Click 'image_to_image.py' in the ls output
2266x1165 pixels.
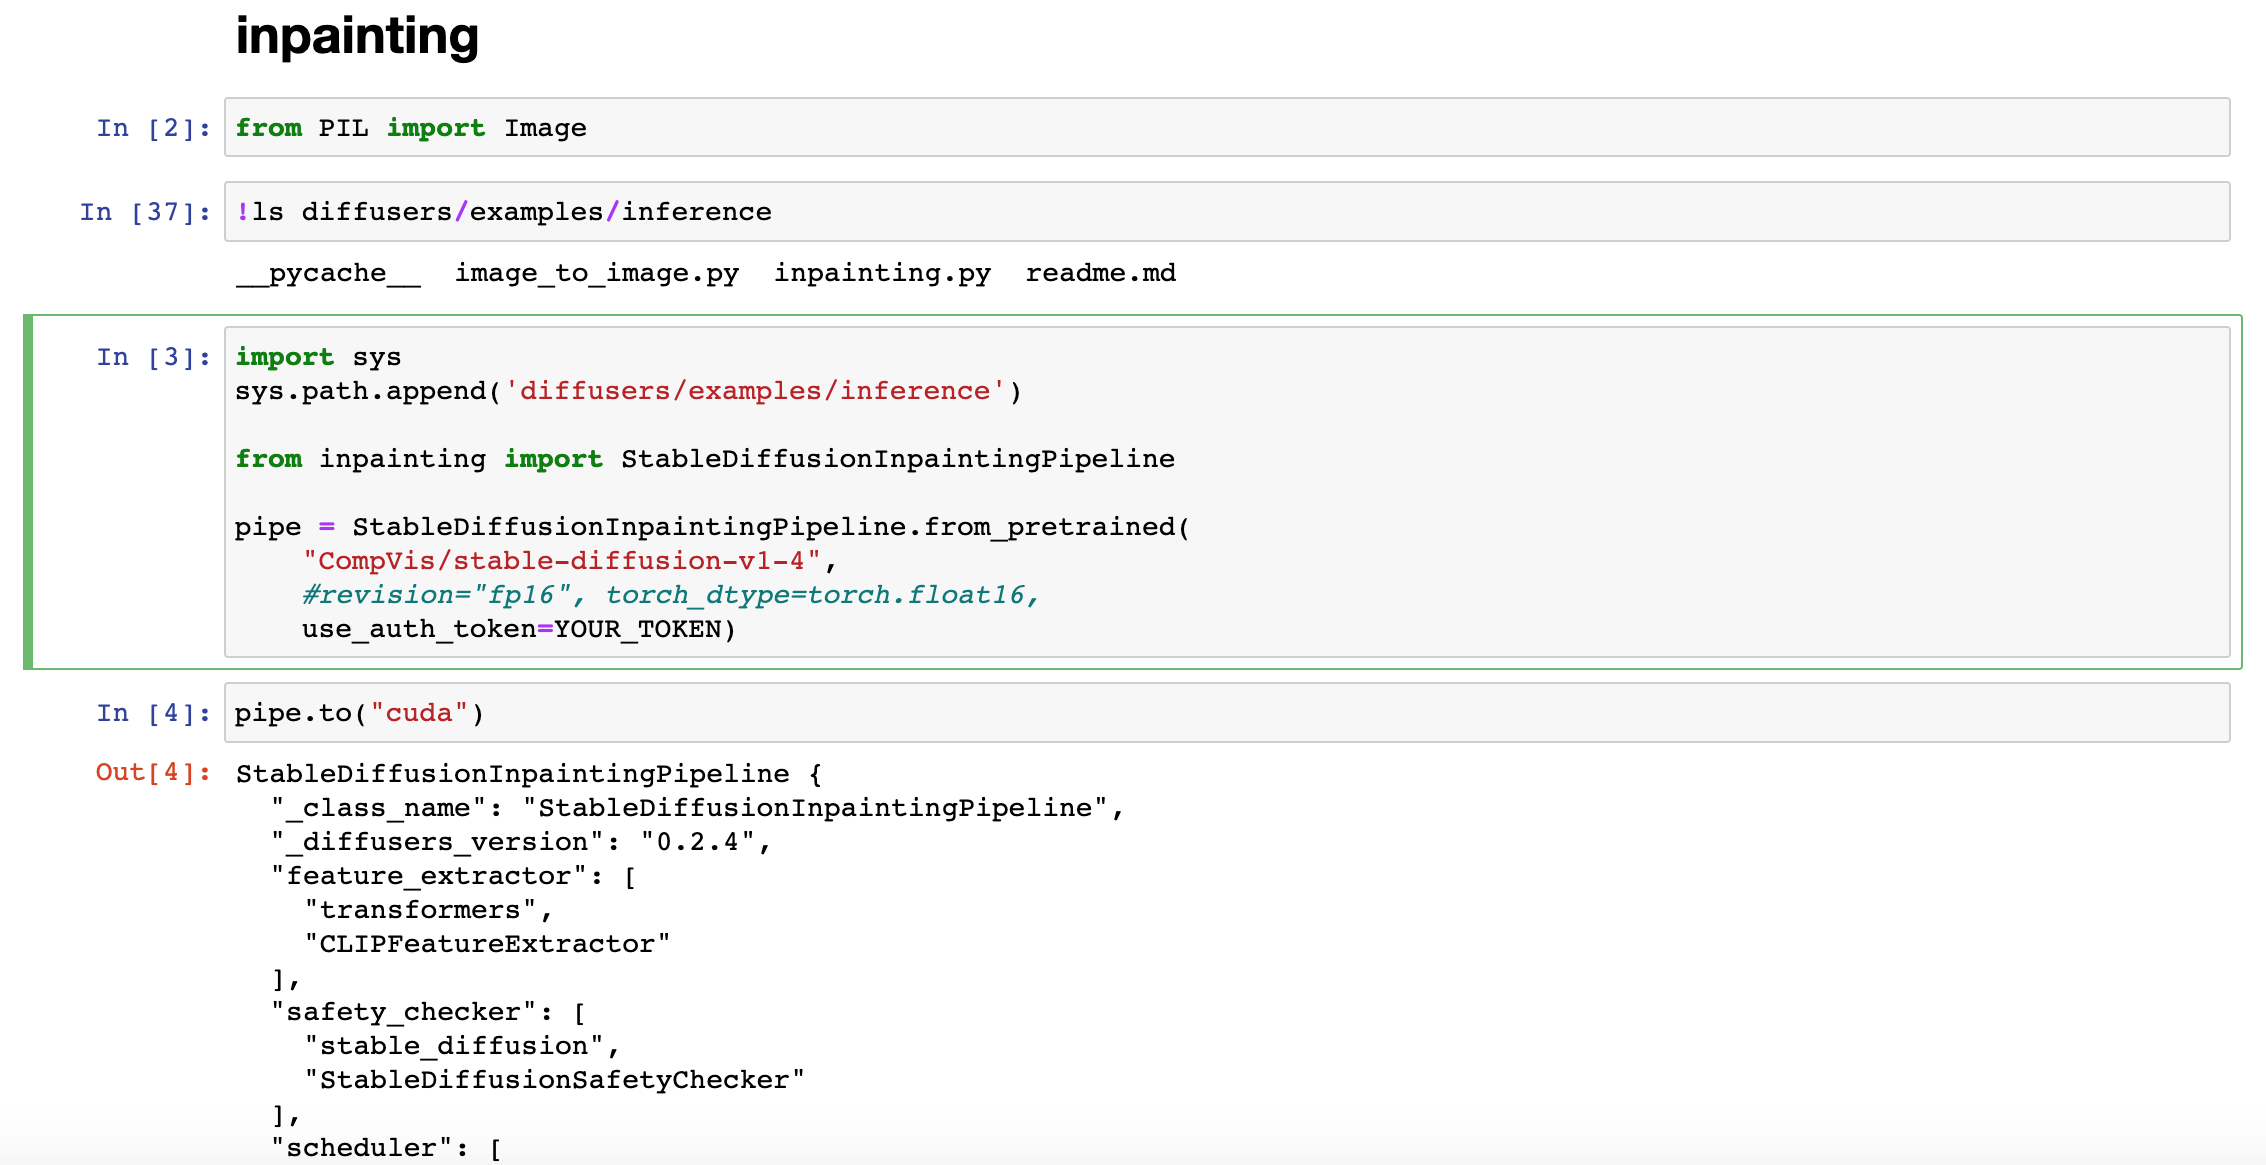click(x=597, y=273)
